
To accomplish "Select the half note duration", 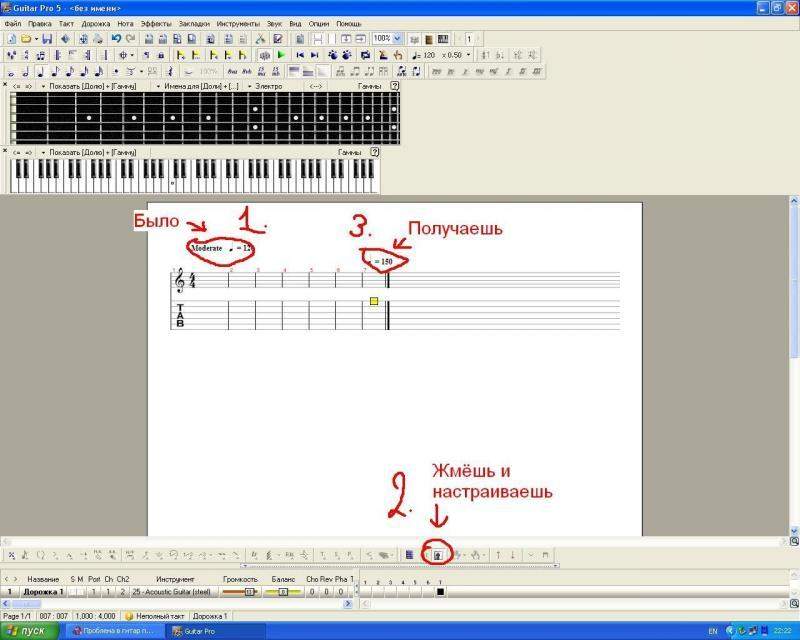I will (26, 71).
